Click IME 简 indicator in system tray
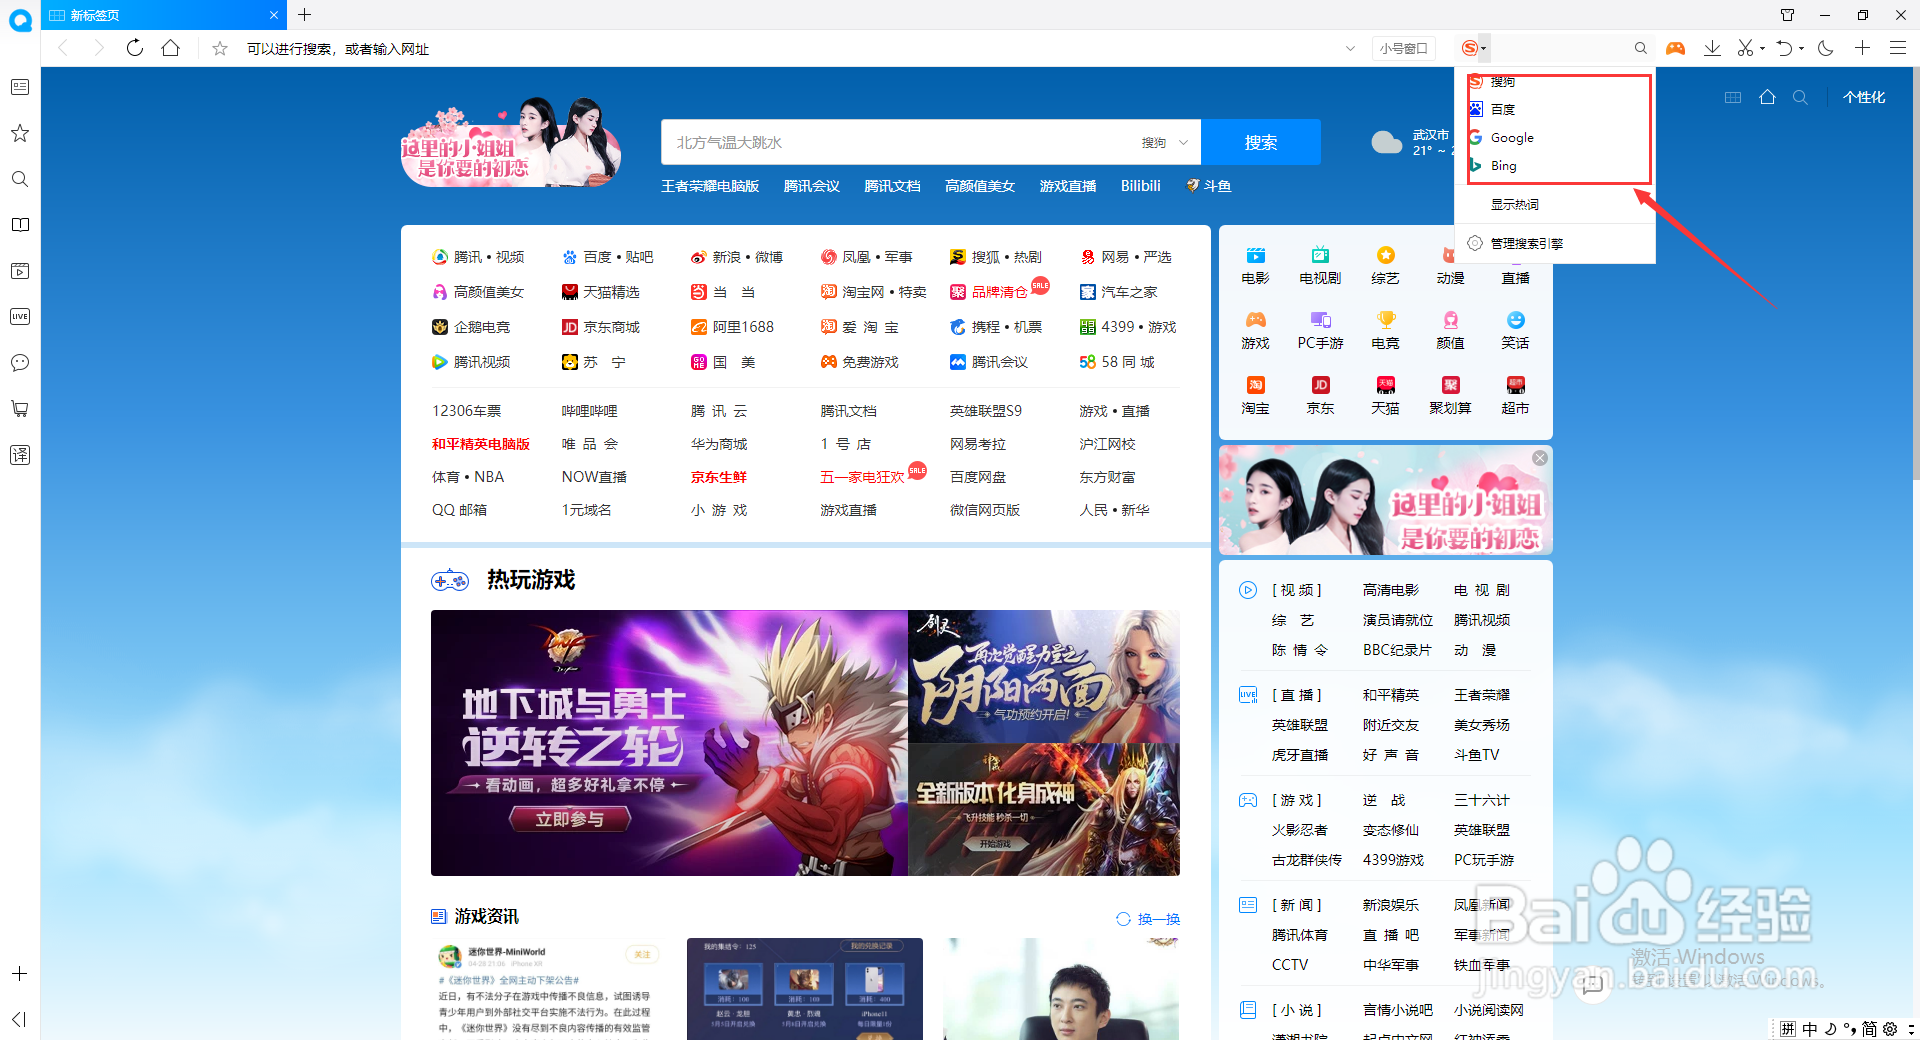Screen dimensions: 1920x1040 pos(1869,1029)
